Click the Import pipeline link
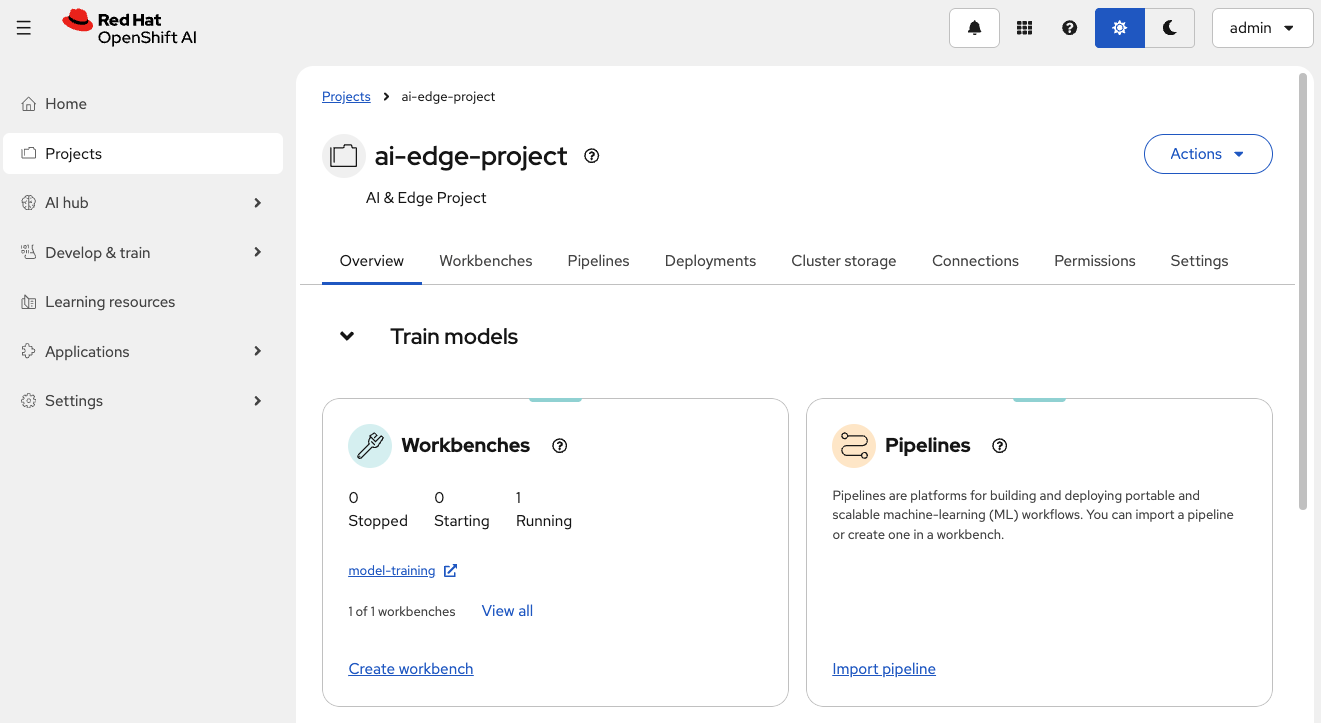1321x723 pixels. coord(883,669)
